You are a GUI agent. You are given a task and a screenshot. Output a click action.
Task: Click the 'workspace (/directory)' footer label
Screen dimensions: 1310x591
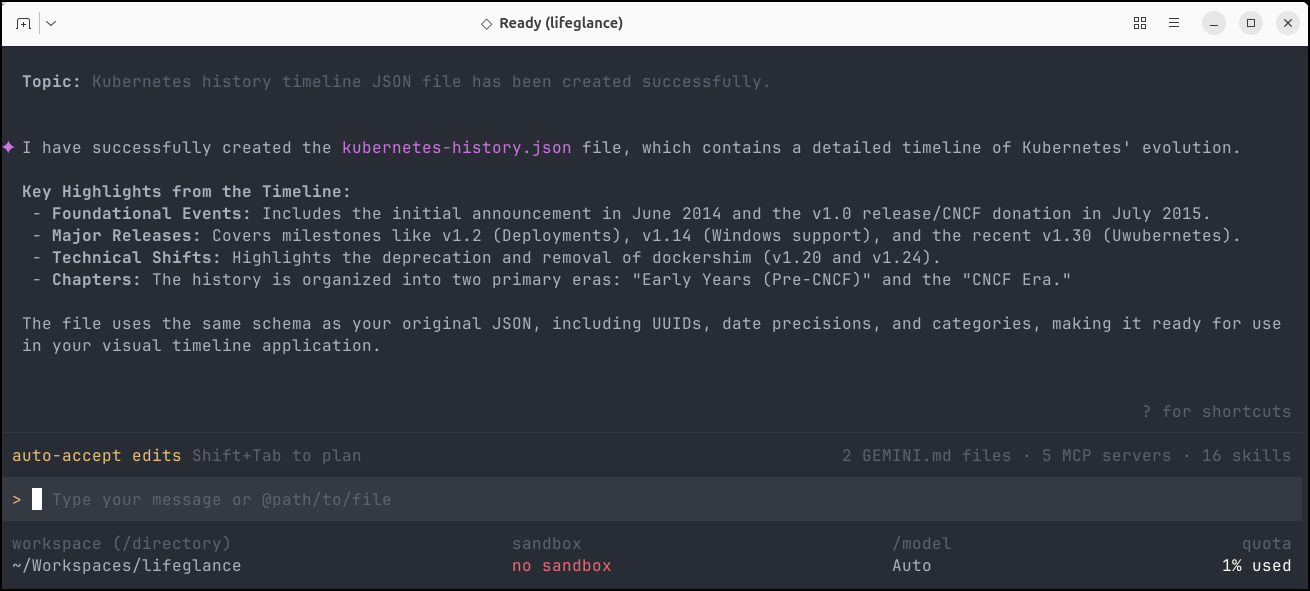click(122, 544)
